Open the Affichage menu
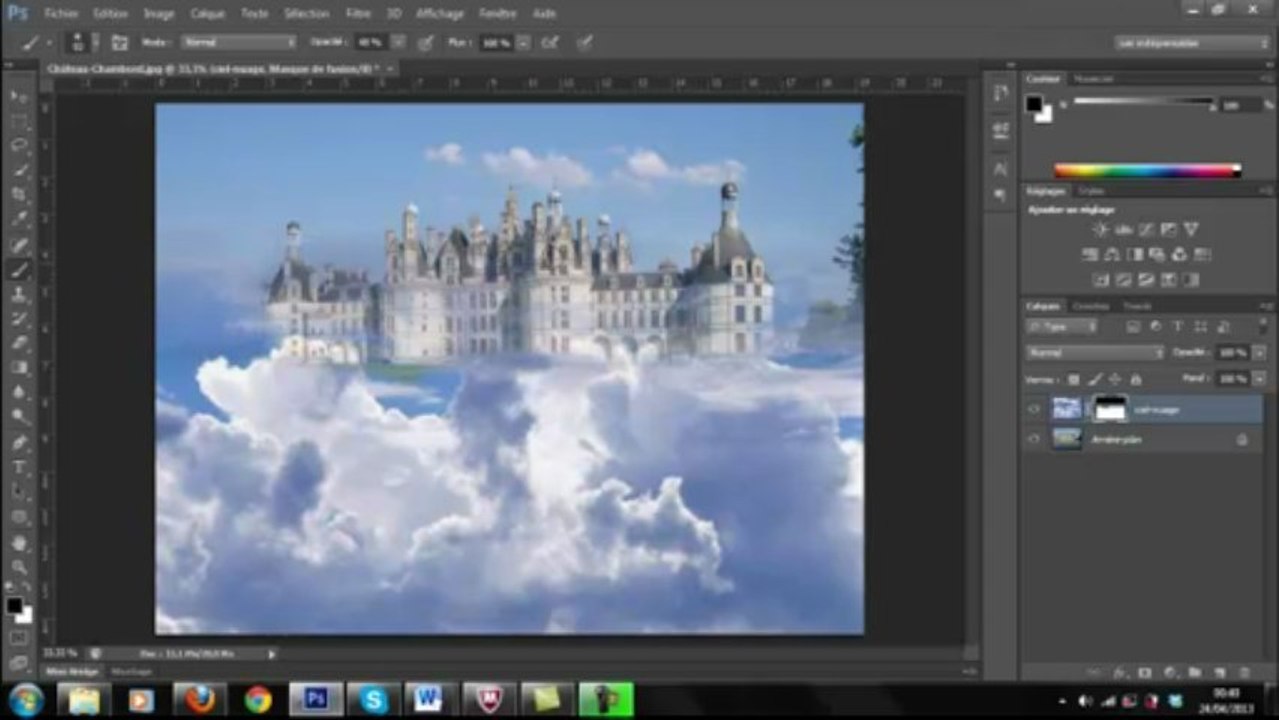The width and height of the screenshot is (1279, 720). point(440,14)
